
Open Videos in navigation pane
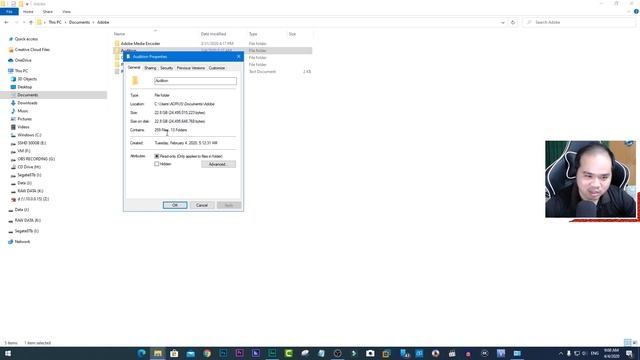23,127
